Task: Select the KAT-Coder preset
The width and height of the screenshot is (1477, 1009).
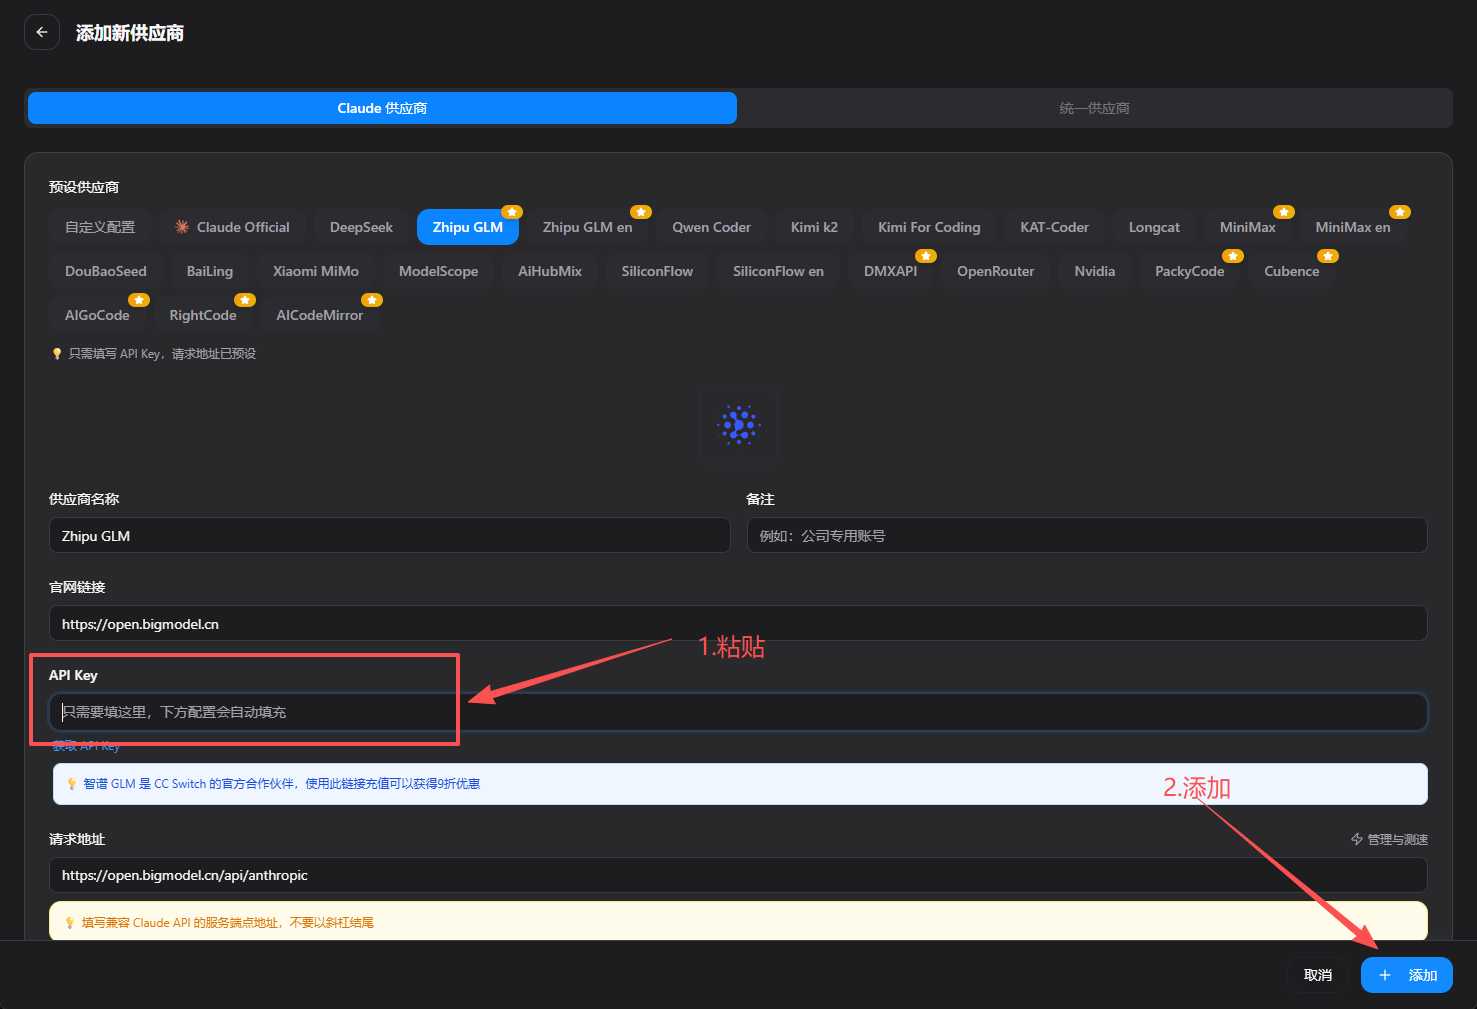Action: tap(1055, 227)
